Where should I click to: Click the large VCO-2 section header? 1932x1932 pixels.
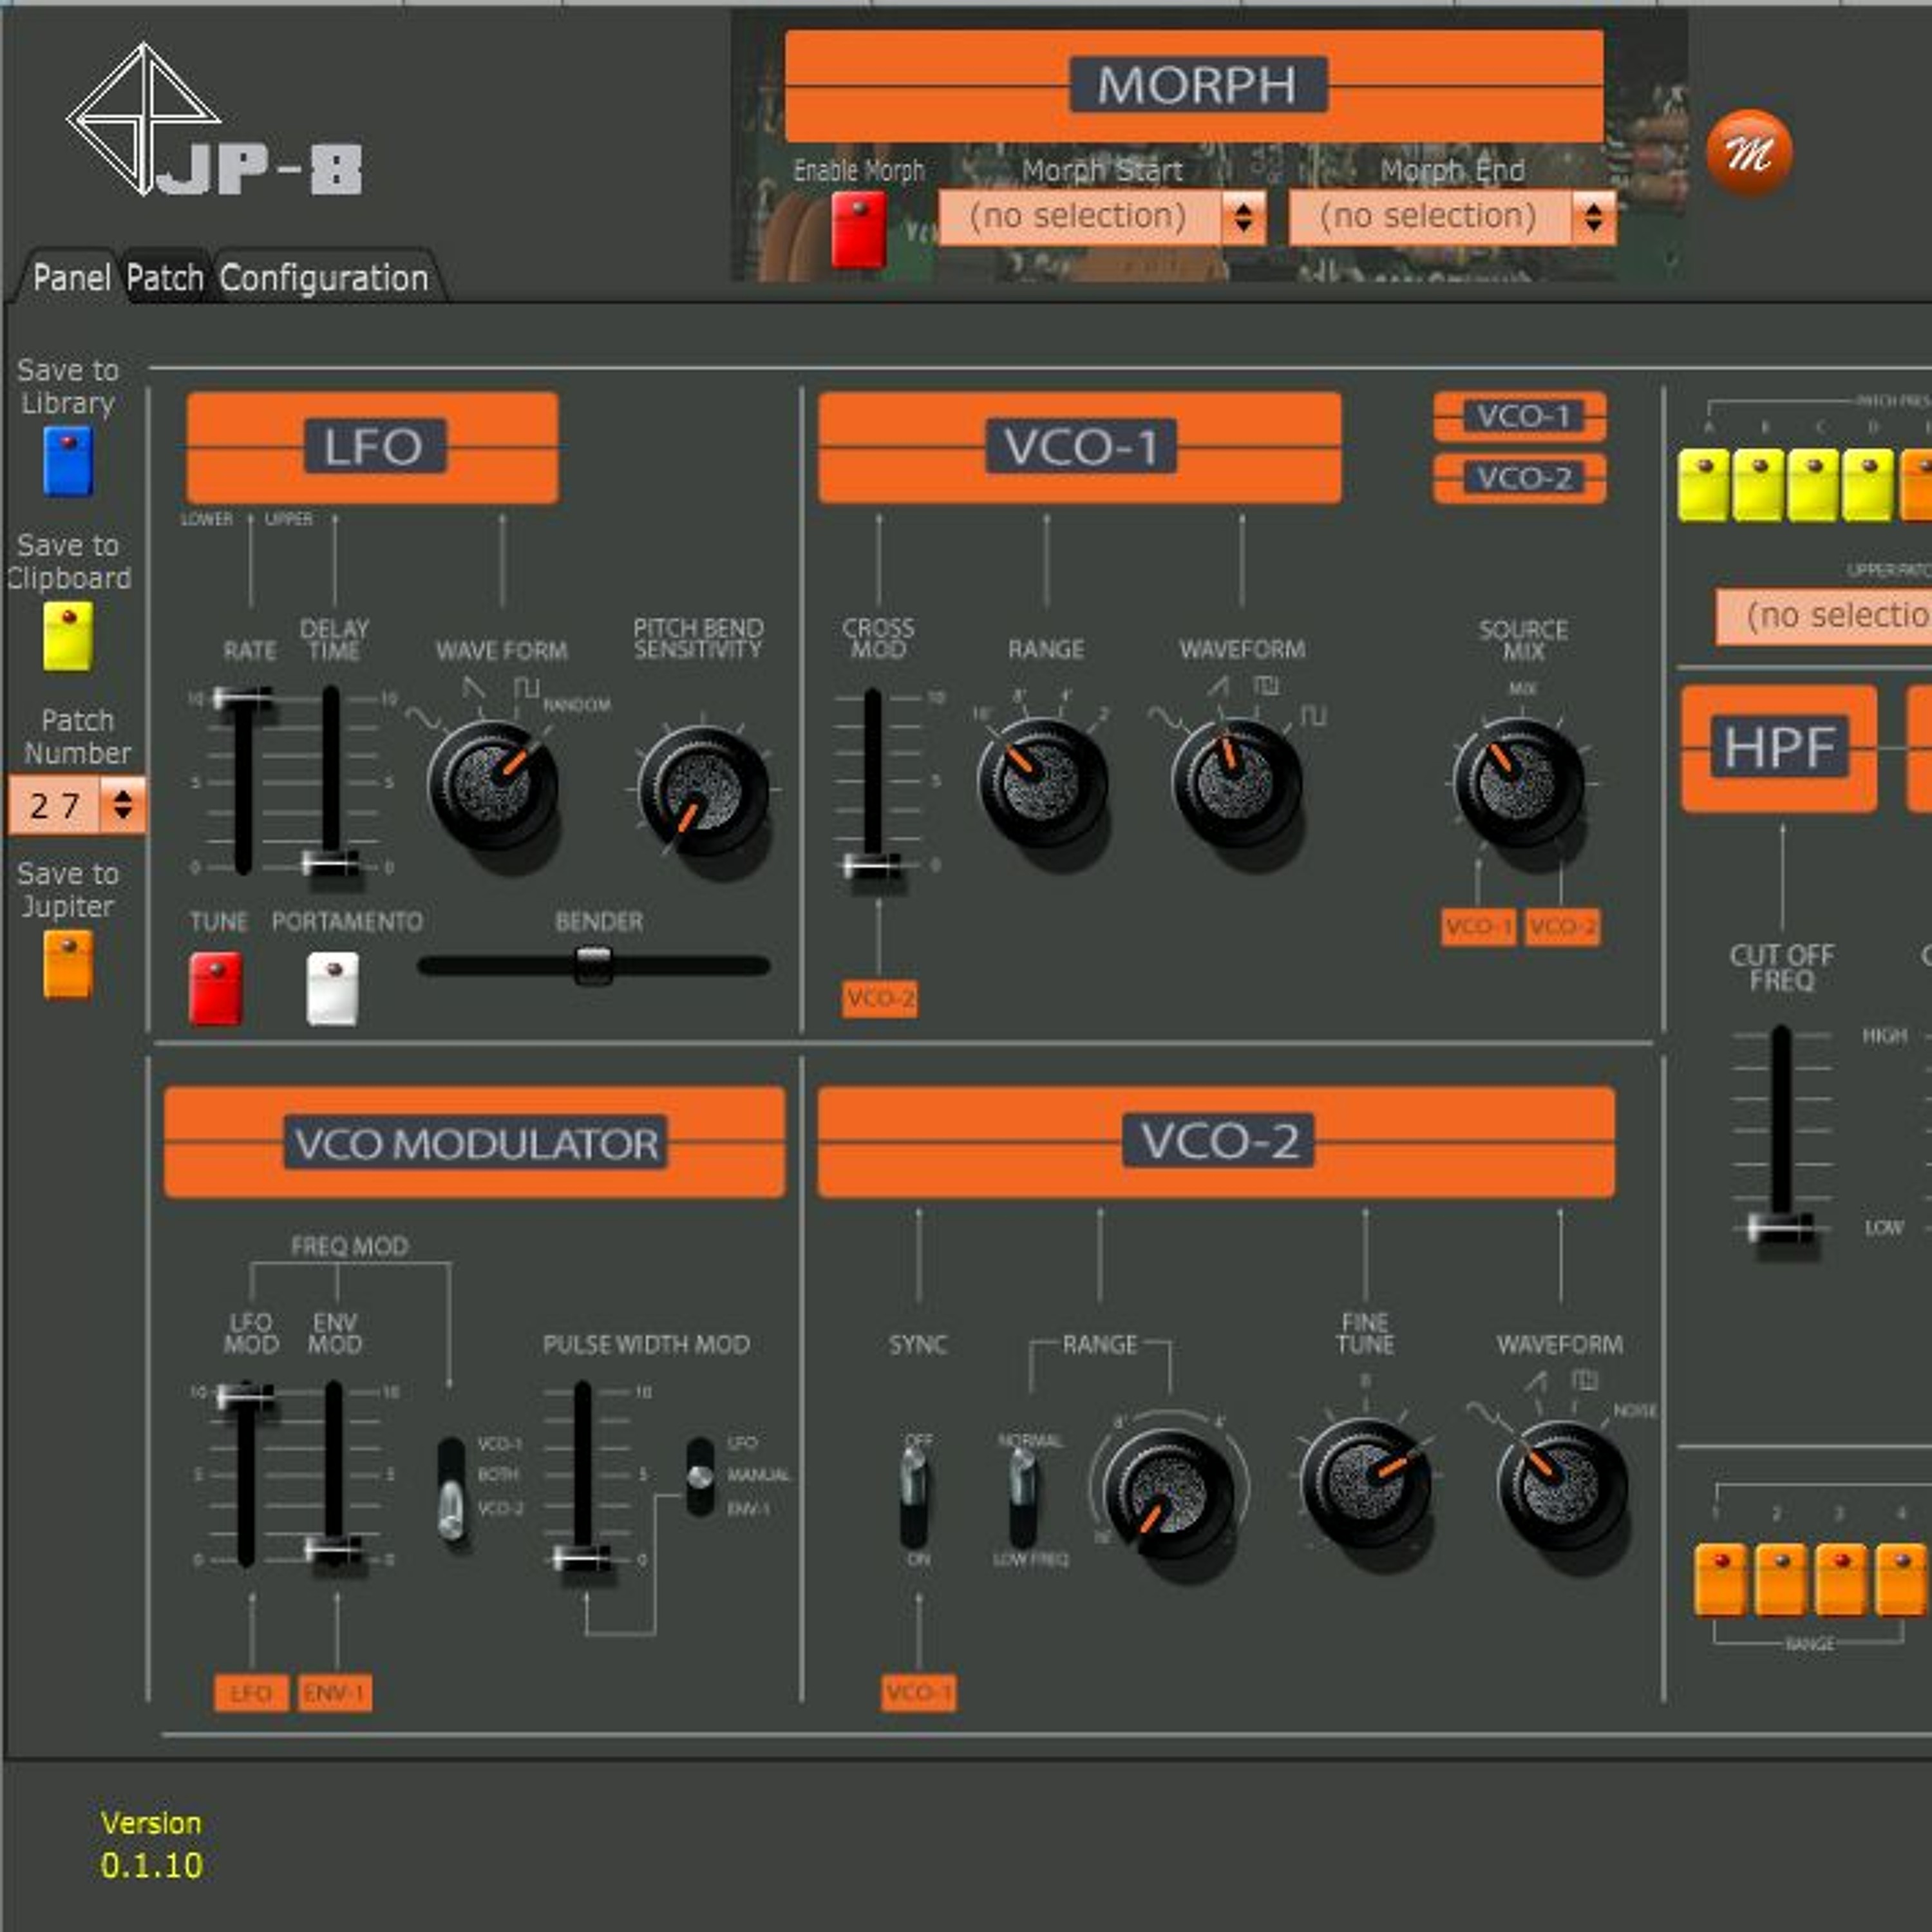pos(1216,1142)
